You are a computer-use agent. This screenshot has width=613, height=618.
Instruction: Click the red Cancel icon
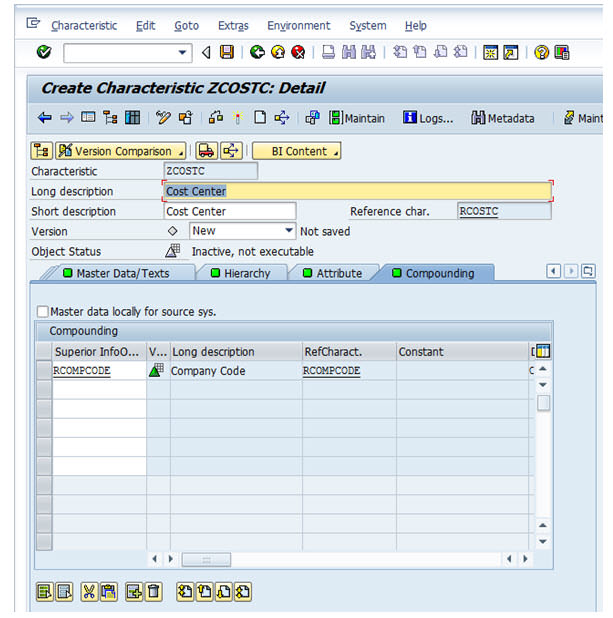click(x=297, y=52)
